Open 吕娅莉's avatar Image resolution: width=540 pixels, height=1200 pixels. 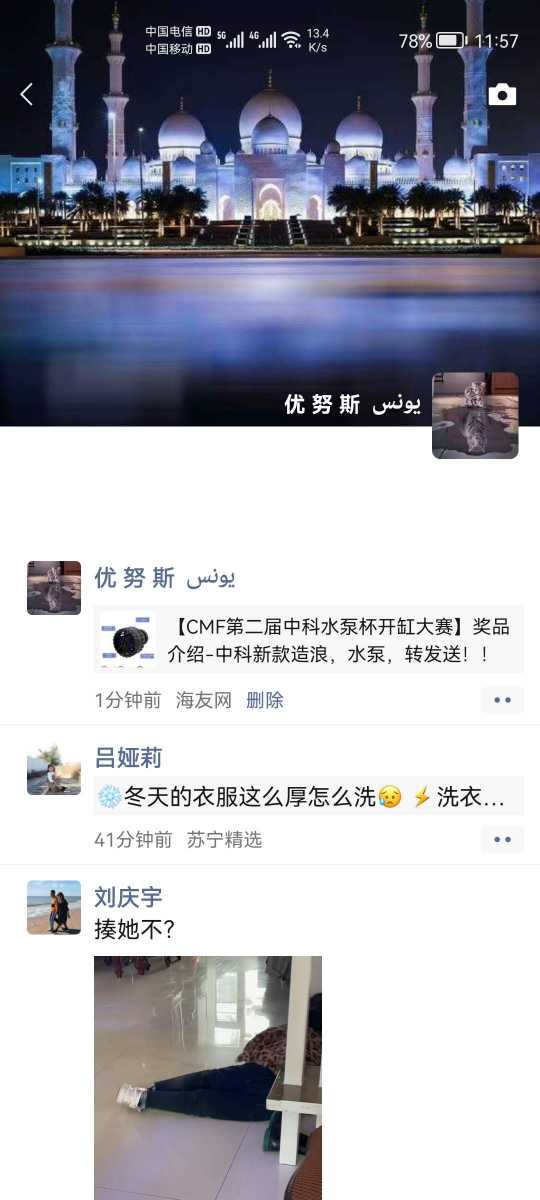(54, 768)
